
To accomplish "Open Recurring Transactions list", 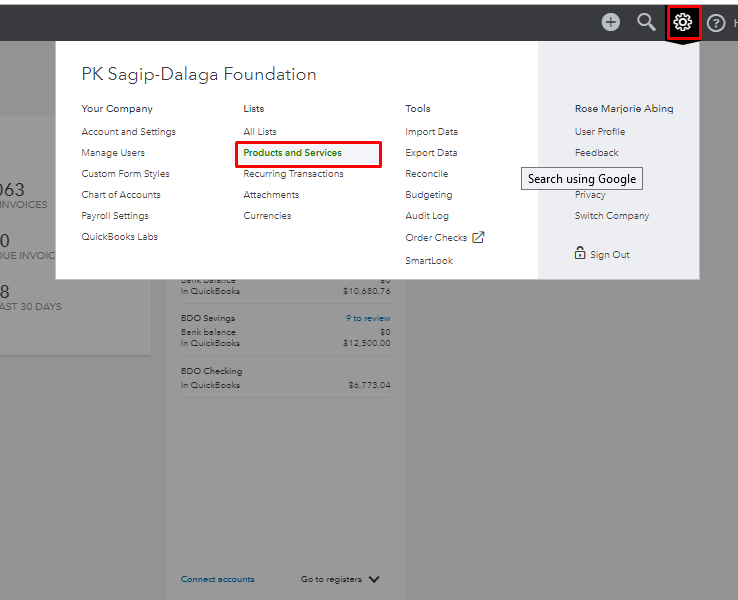I will pos(293,174).
